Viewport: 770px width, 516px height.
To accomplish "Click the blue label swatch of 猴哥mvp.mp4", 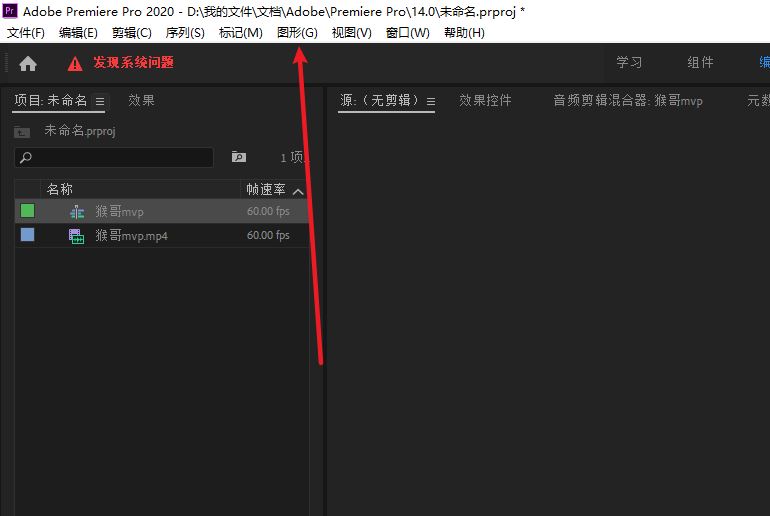I will (28, 235).
